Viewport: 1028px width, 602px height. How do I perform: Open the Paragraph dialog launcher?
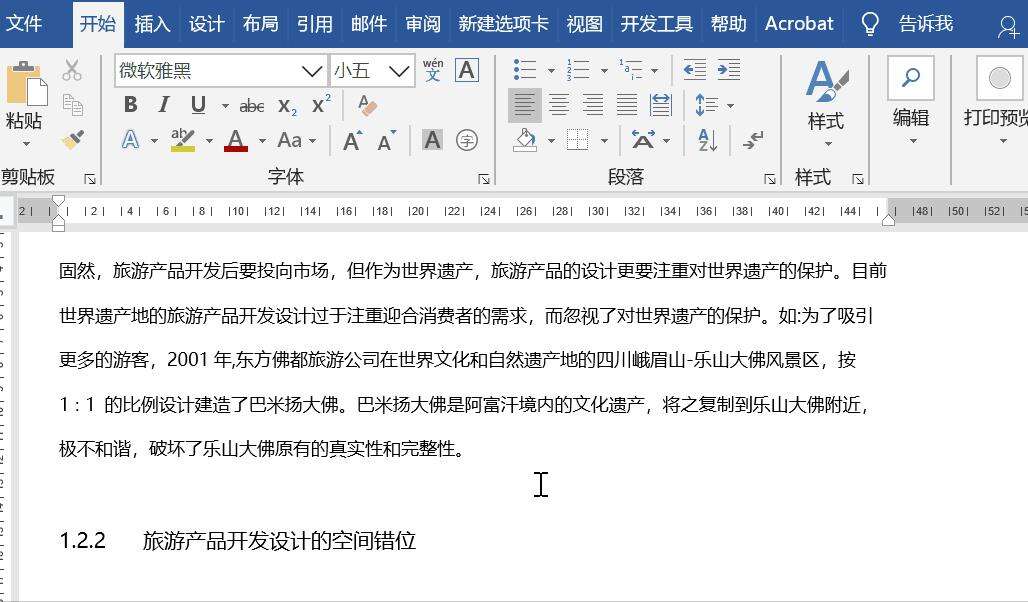[770, 178]
